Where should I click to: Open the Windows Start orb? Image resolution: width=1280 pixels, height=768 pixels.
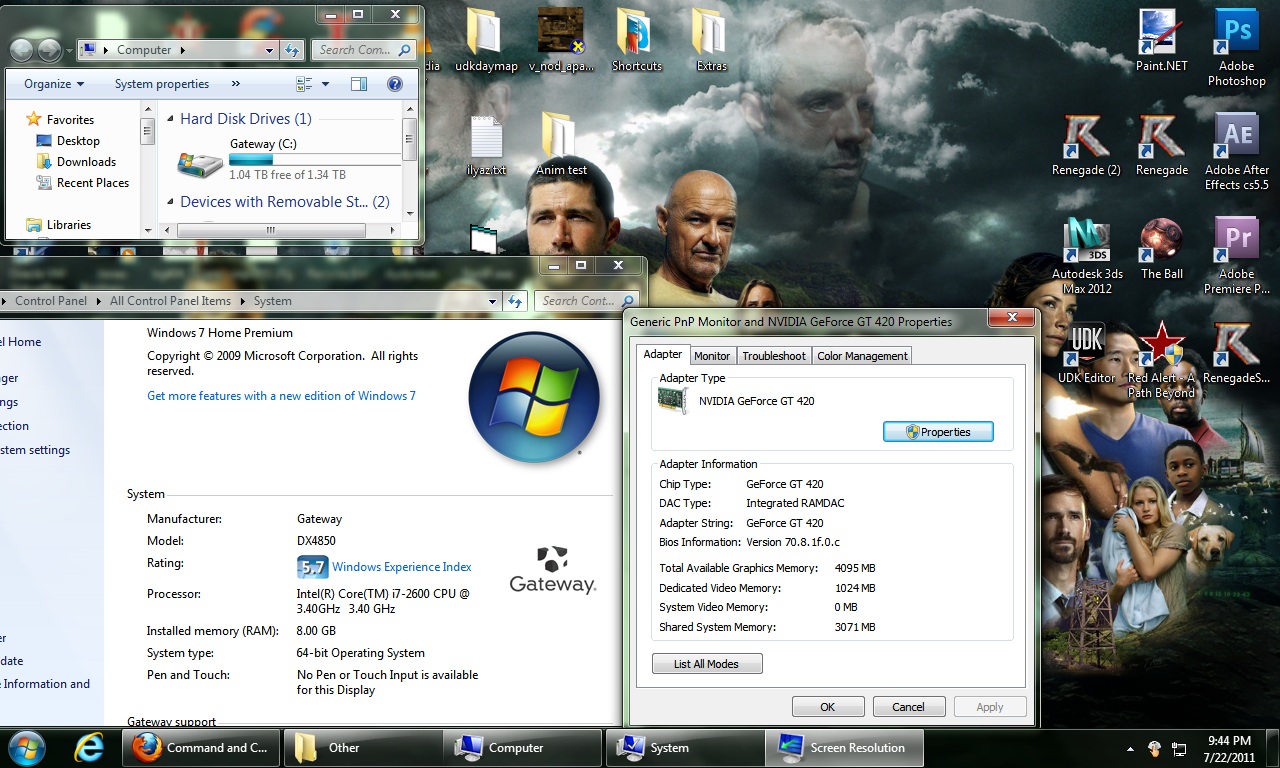(x=26, y=747)
